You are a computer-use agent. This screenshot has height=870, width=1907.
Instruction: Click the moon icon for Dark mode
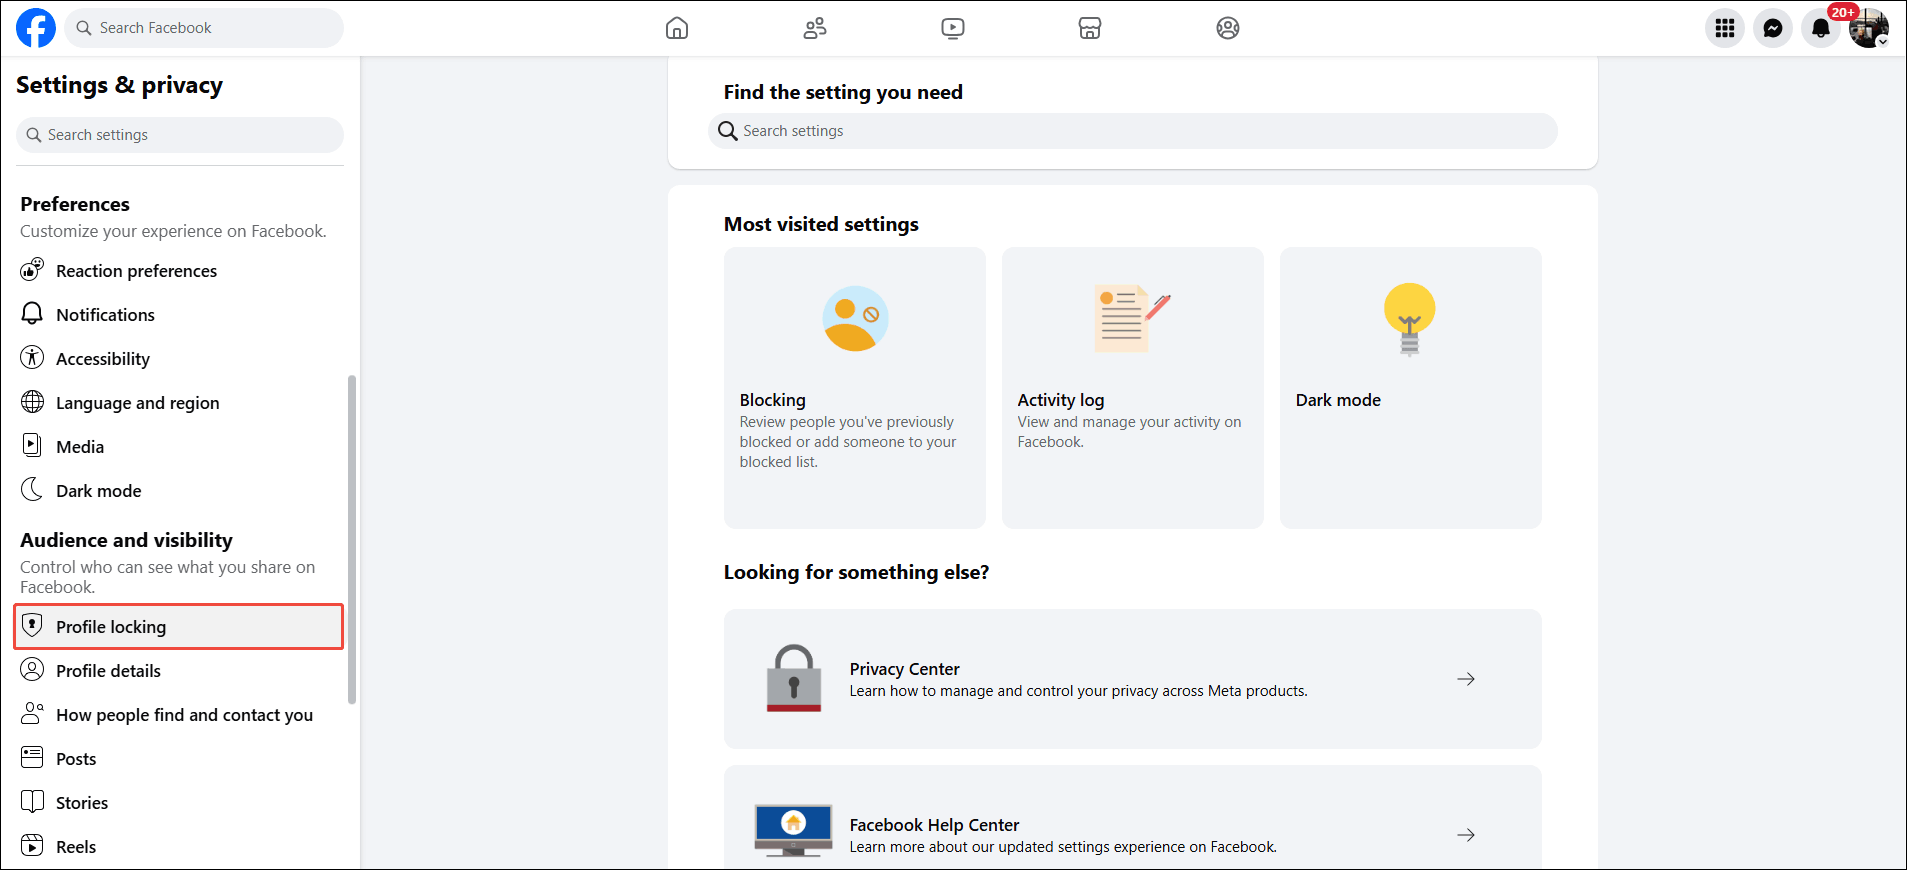(x=32, y=489)
